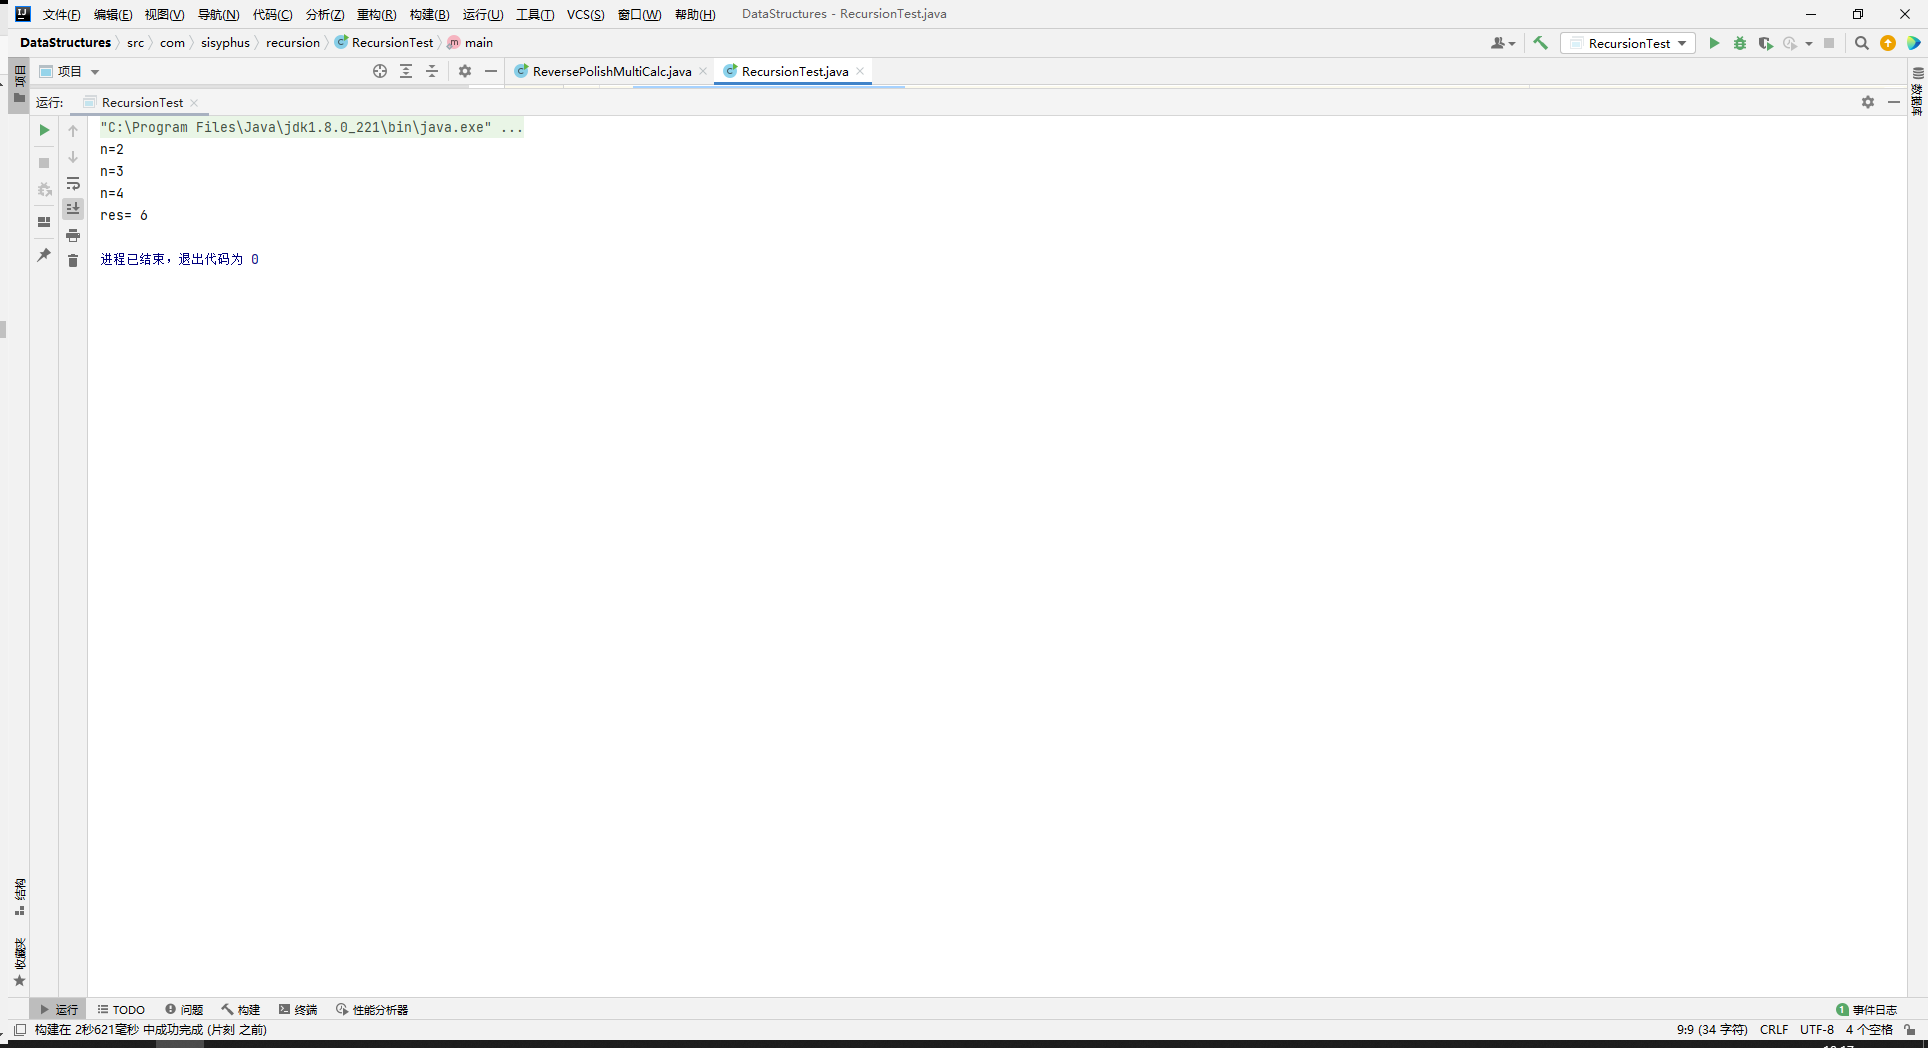The height and width of the screenshot is (1048, 1928).
Task: Open the 帮助(H) menu
Action: (x=695, y=14)
